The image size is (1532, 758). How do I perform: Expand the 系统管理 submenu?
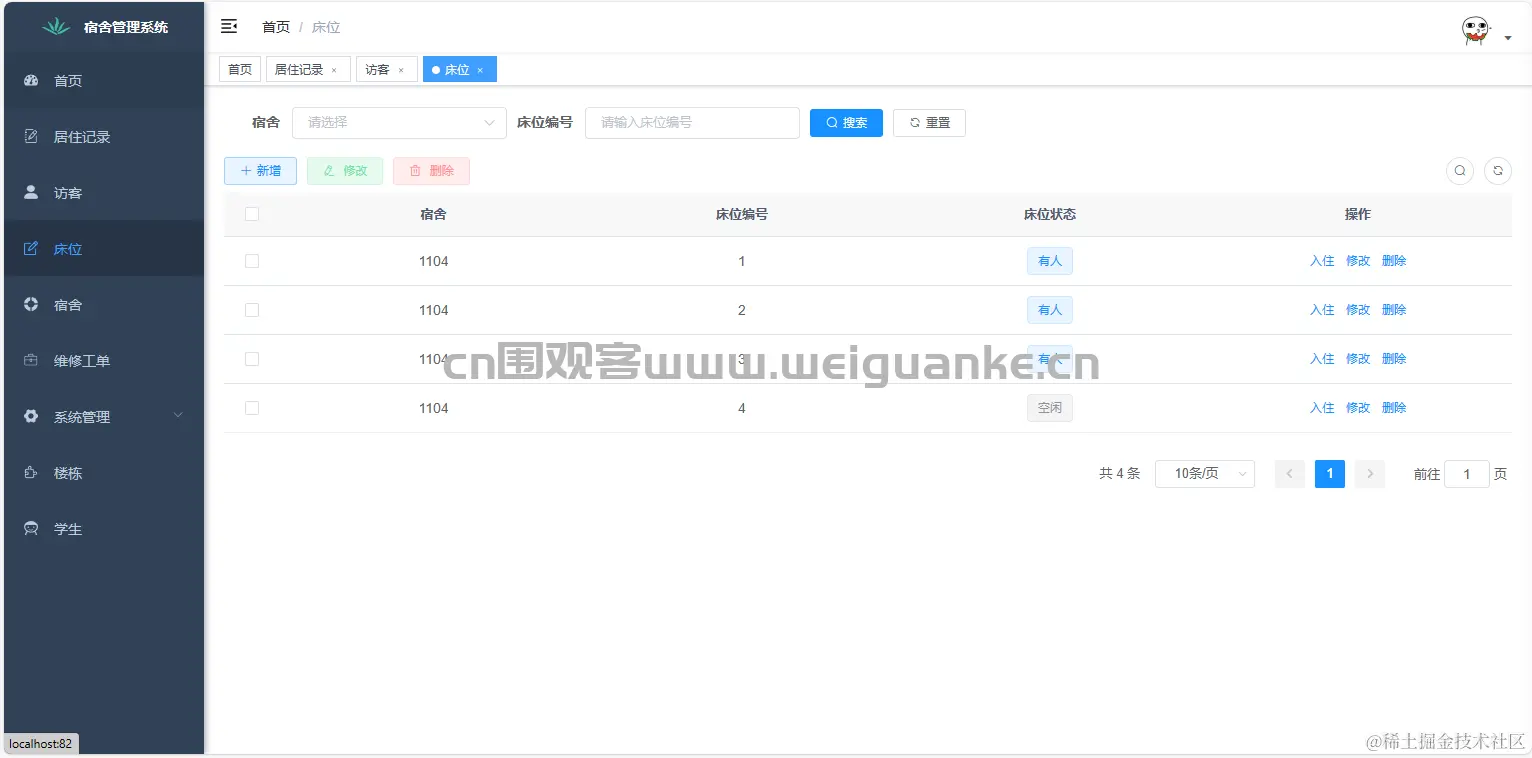pyautogui.click(x=104, y=417)
